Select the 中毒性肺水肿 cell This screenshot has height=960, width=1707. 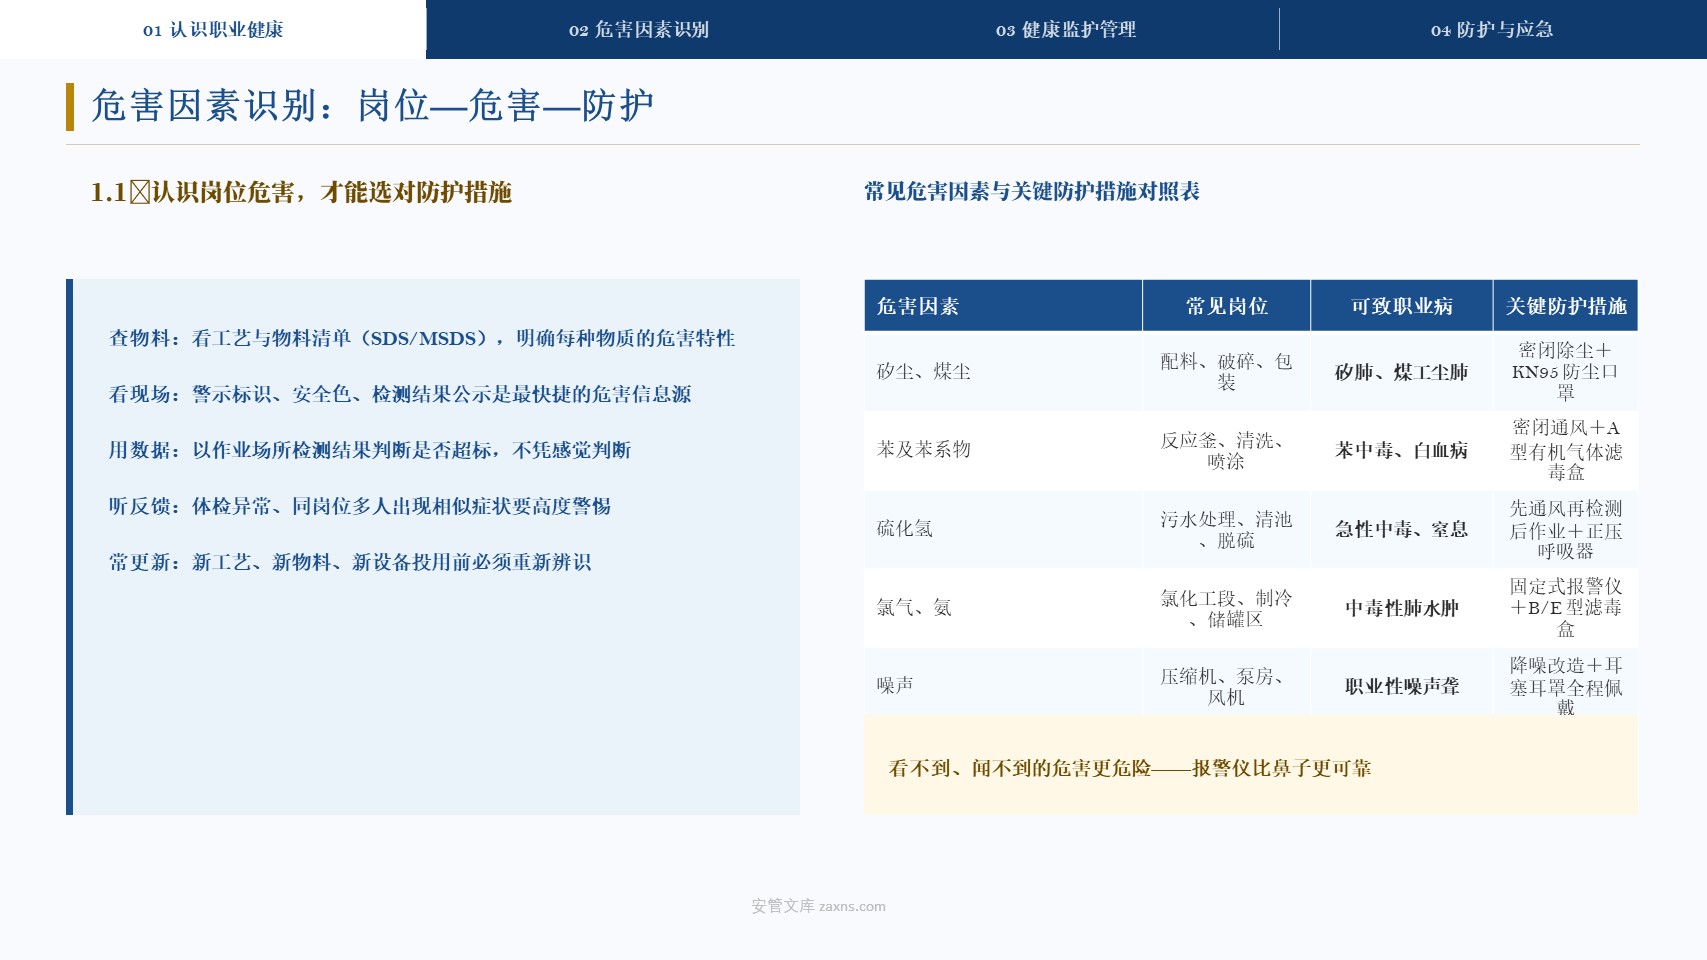pyautogui.click(x=1401, y=608)
